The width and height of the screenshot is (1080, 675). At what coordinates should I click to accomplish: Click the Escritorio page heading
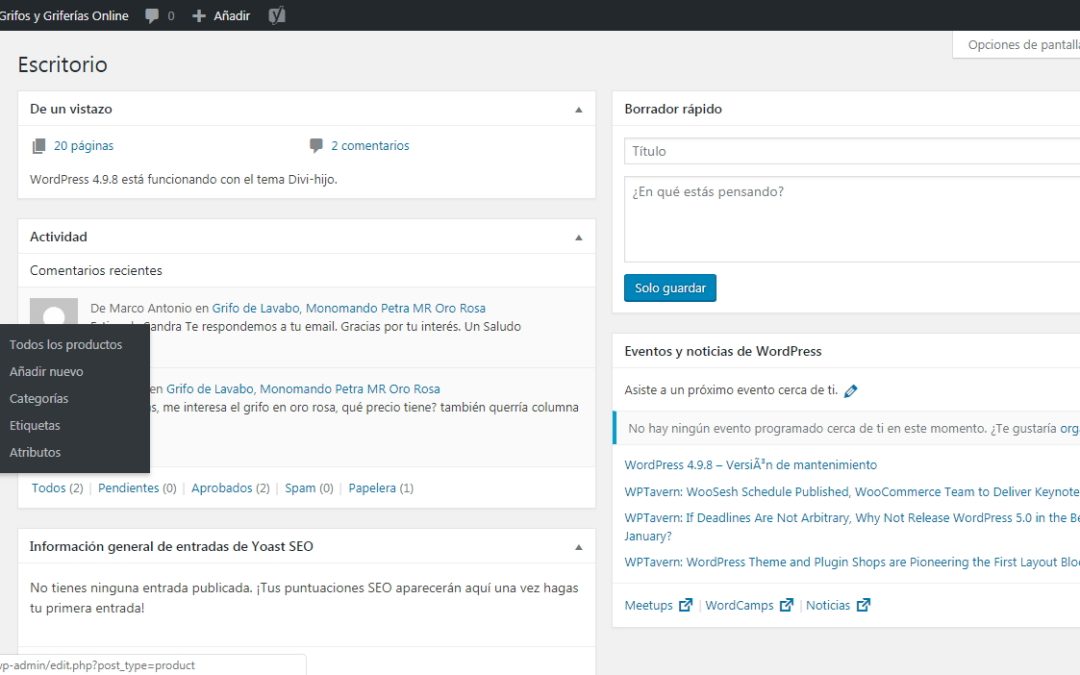63,65
